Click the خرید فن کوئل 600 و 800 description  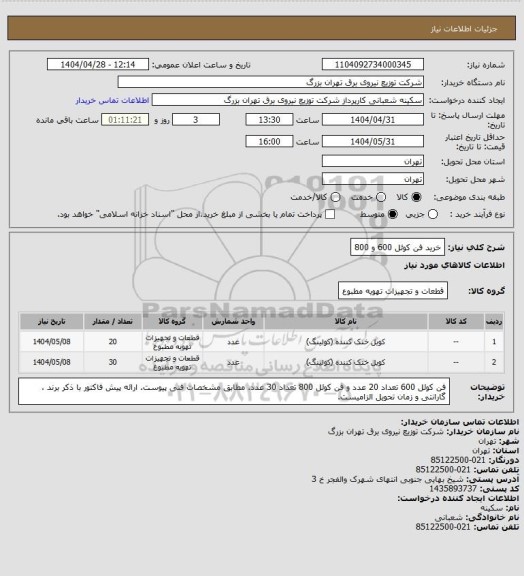pyautogui.click(x=397, y=247)
